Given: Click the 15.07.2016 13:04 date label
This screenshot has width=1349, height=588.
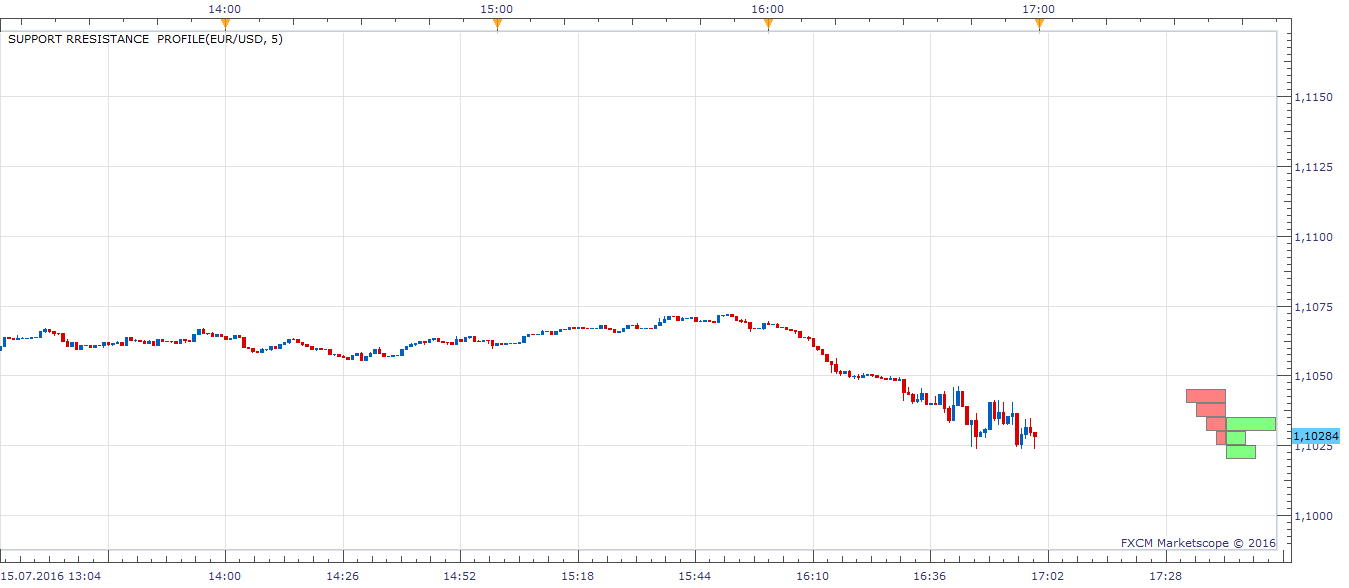Looking at the screenshot, I should click(50, 576).
